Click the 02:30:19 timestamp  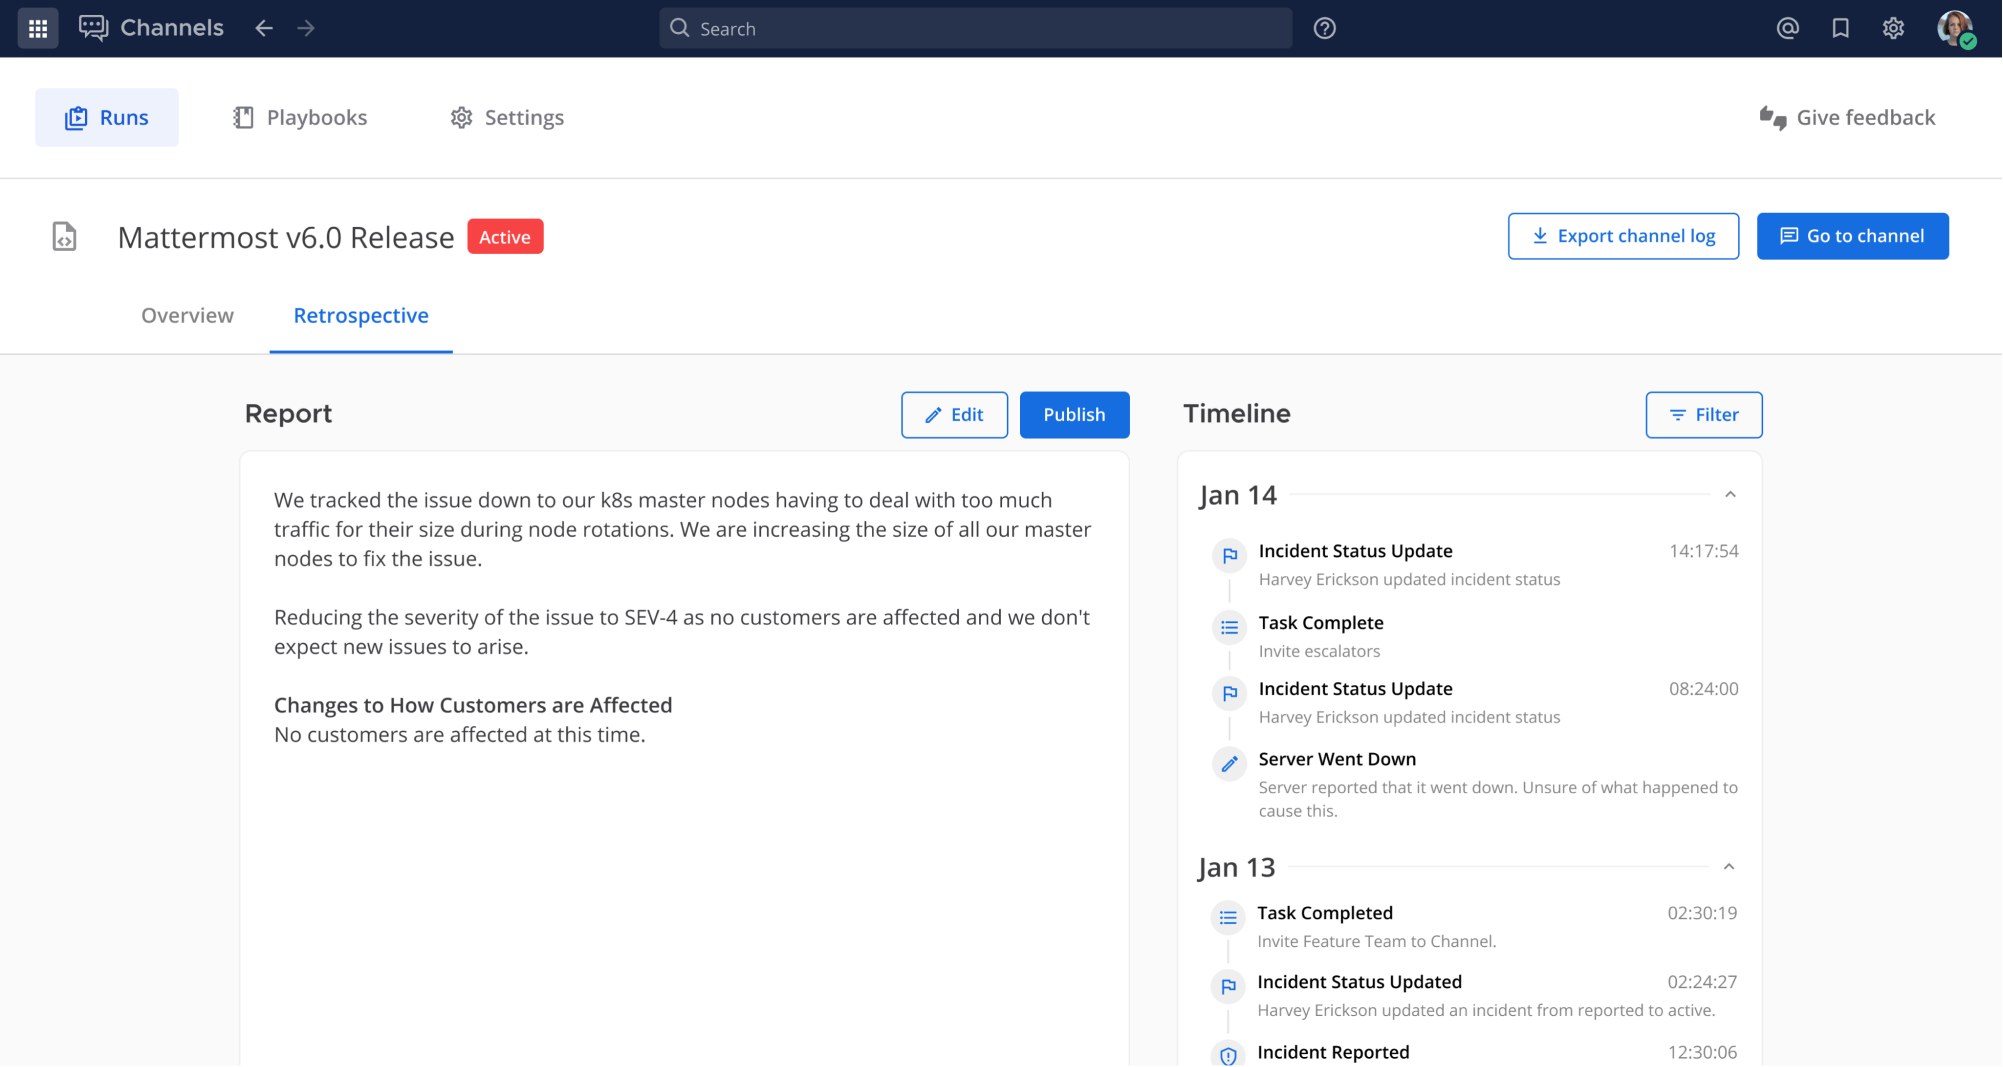pos(1702,914)
